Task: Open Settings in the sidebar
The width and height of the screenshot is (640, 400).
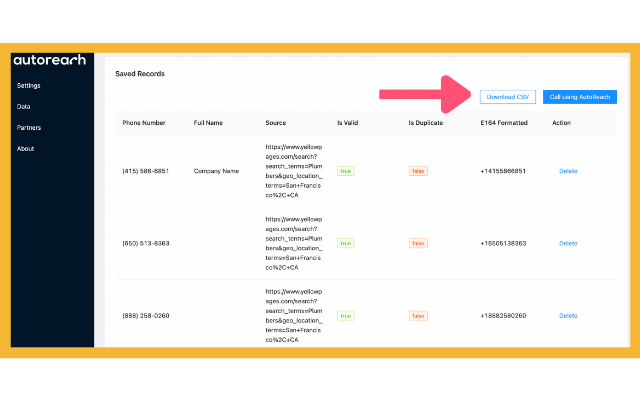Action: 29,86
